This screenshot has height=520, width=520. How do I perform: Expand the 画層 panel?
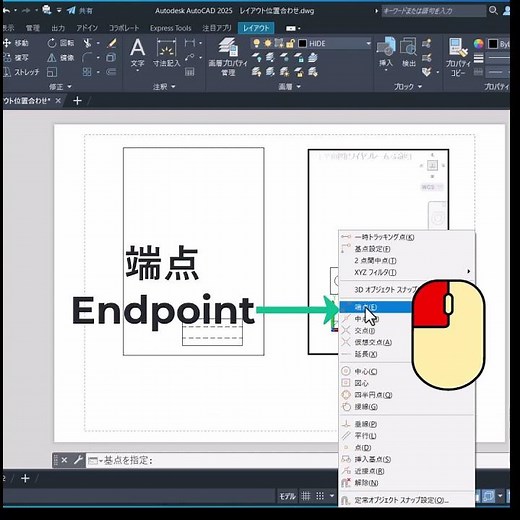coord(289,87)
